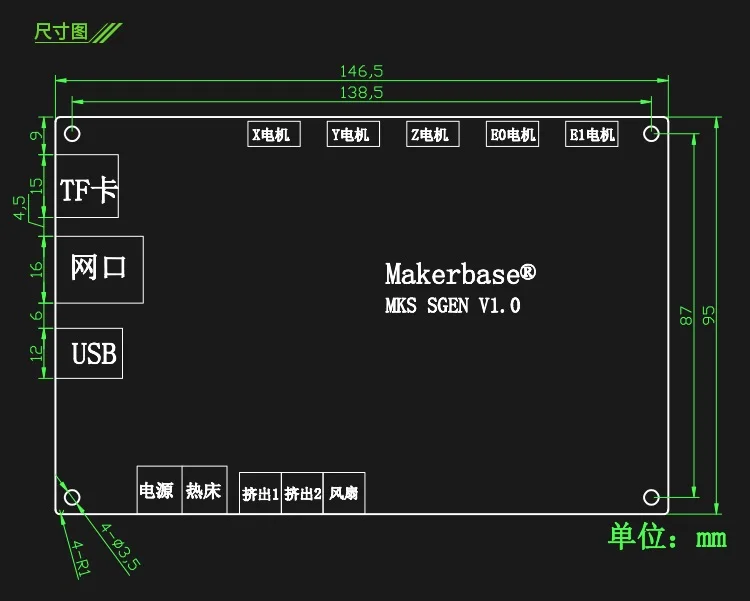Click the E1电机 connector box
The image size is (750, 601).
point(592,134)
